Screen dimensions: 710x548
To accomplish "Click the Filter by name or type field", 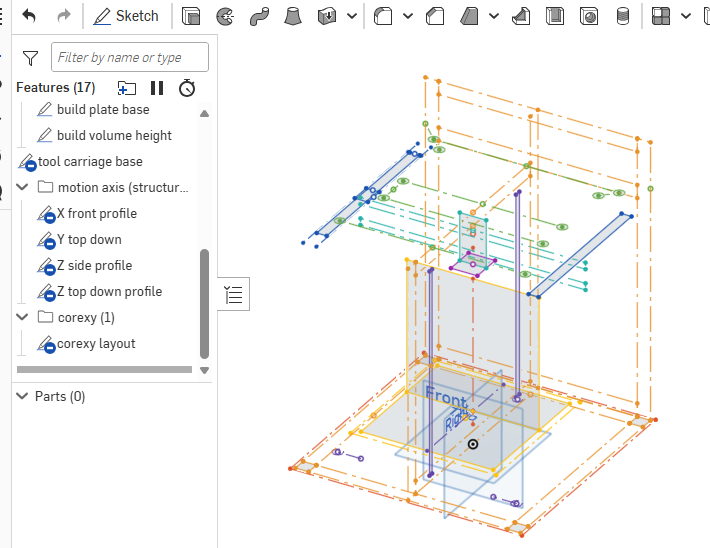I will (x=129, y=58).
